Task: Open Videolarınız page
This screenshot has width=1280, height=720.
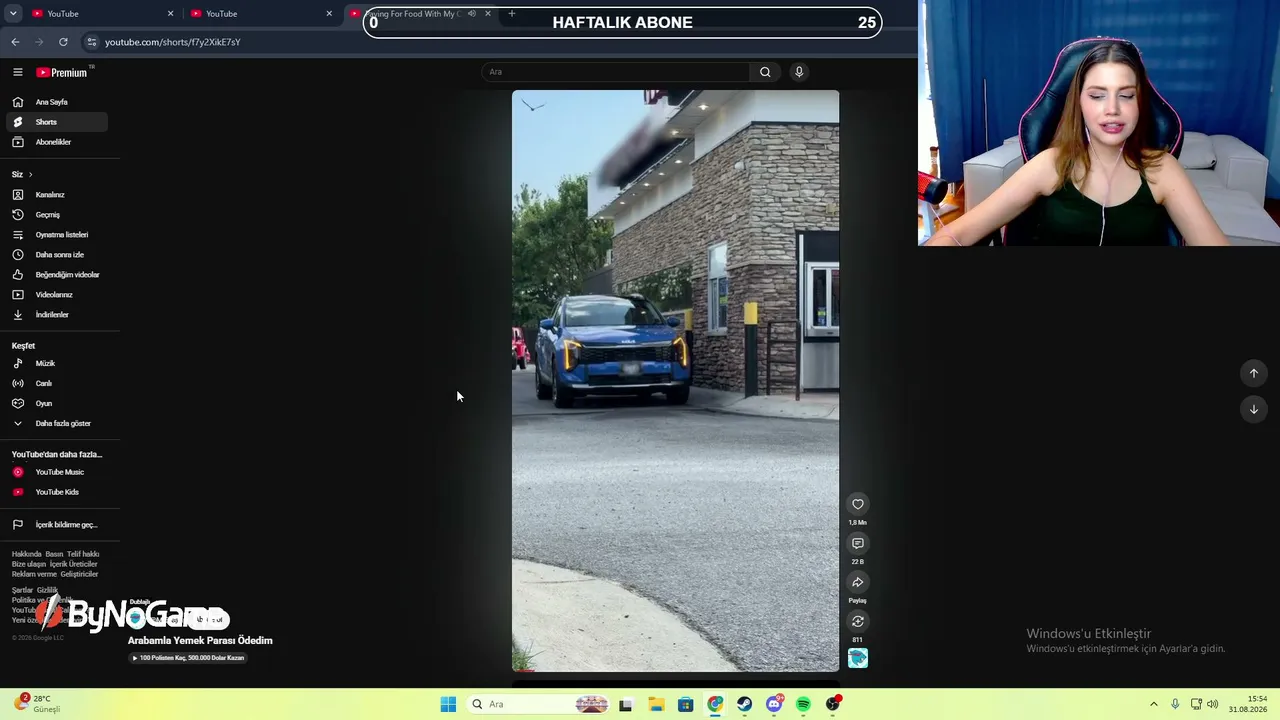Action: [56, 295]
